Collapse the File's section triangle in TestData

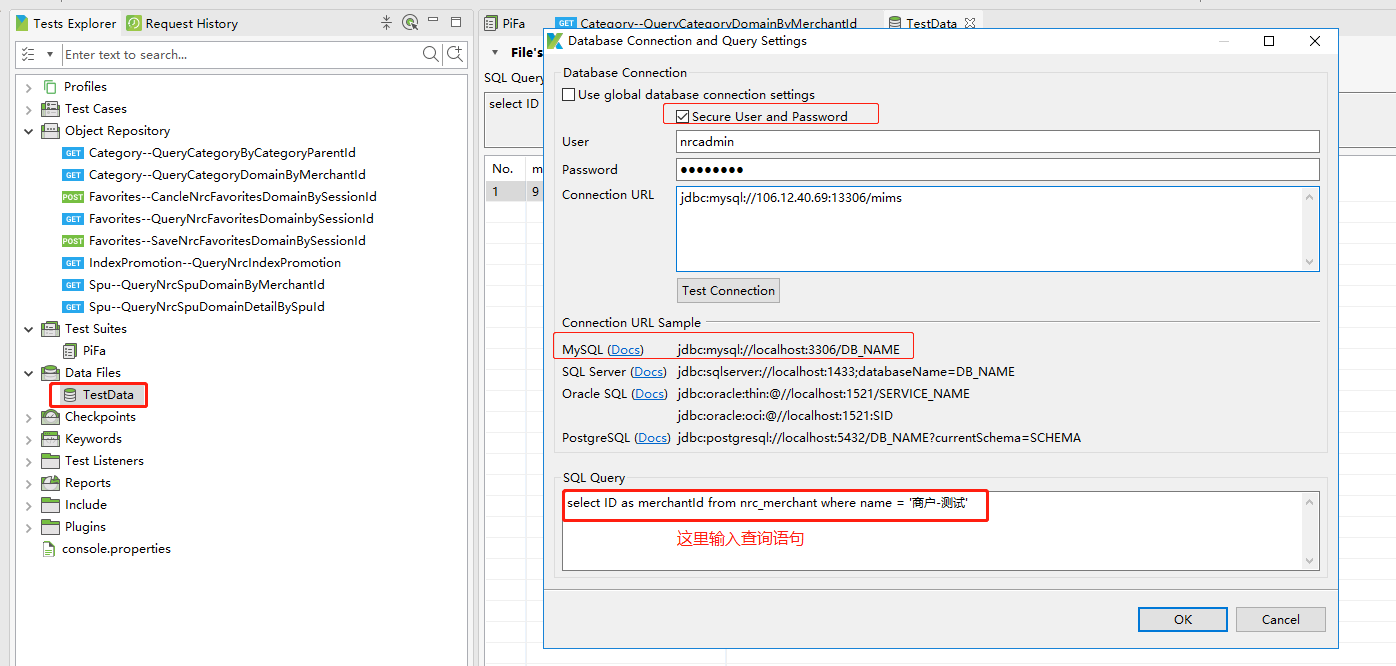point(494,53)
